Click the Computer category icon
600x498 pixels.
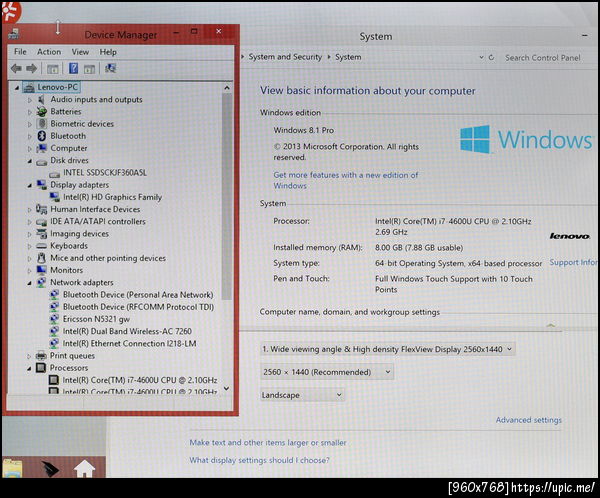coord(41,148)
